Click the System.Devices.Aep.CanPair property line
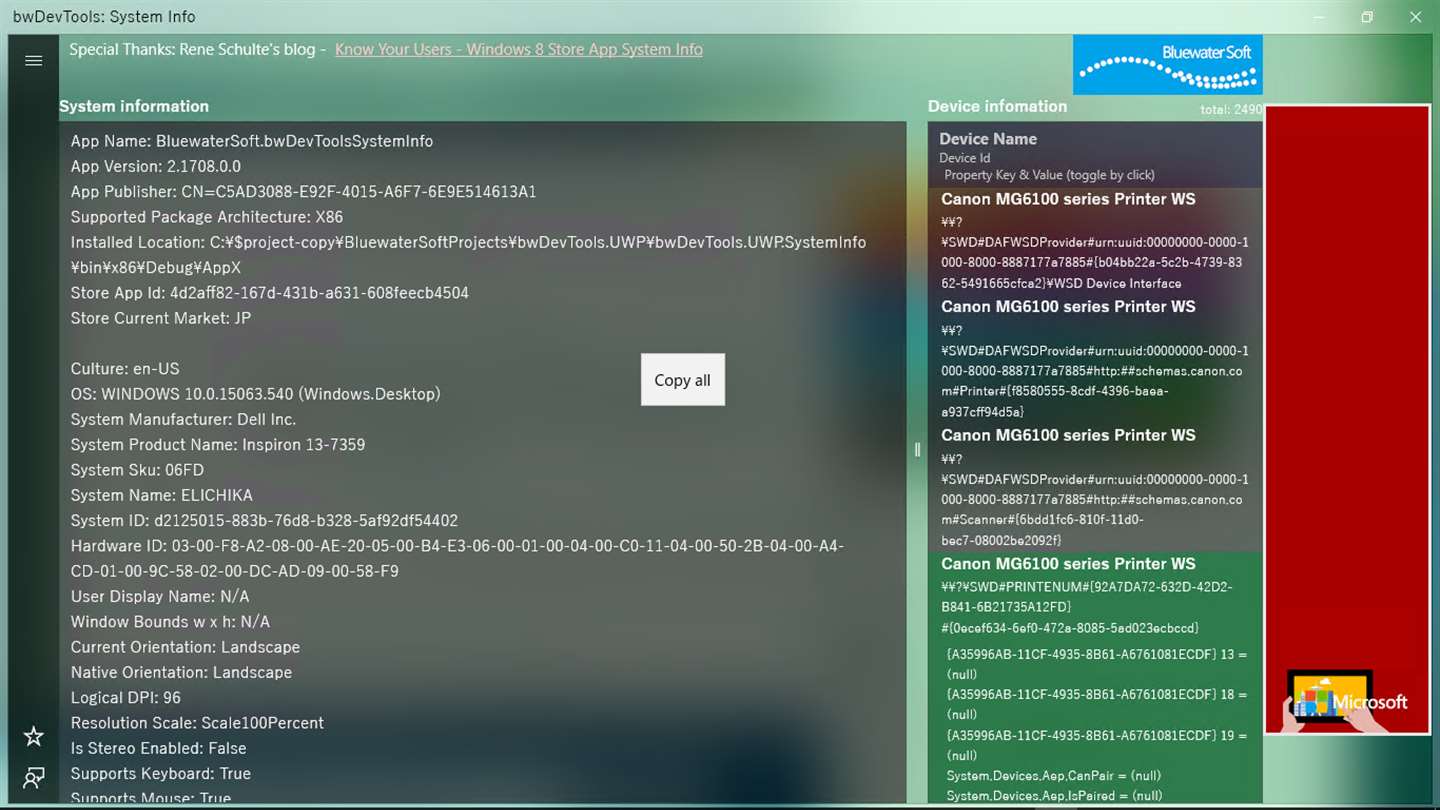Viewport: 1440px width, 810px height. pos(1053,776)
